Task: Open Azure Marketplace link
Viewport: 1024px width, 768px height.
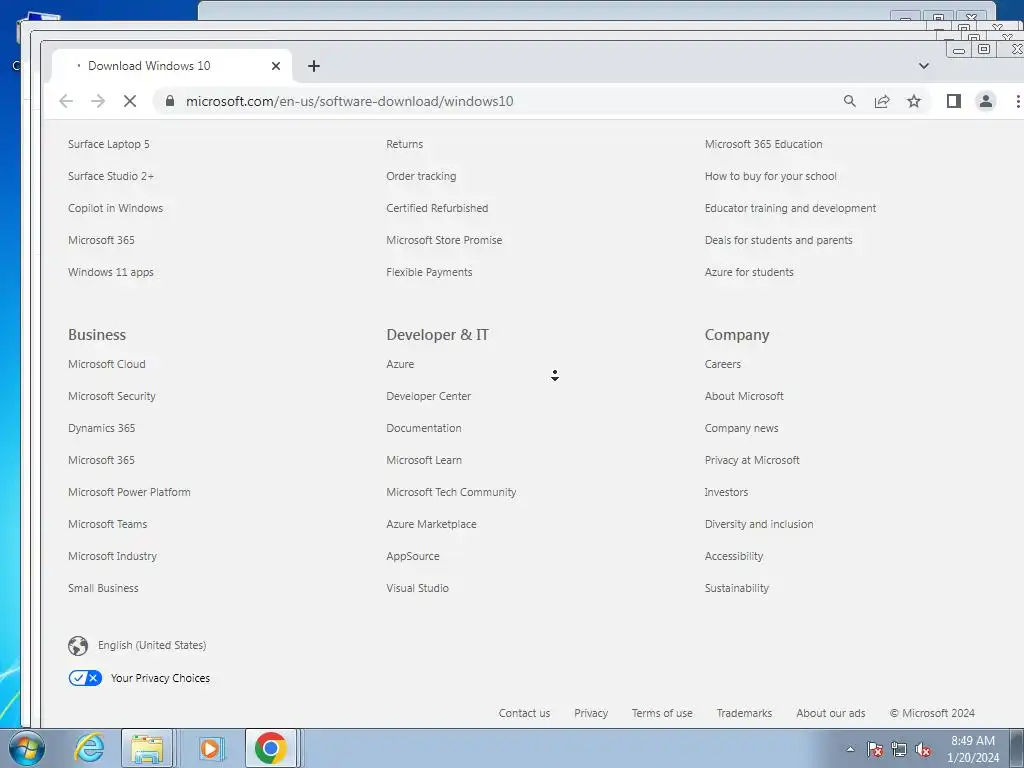Action: (x=431, y=524)
